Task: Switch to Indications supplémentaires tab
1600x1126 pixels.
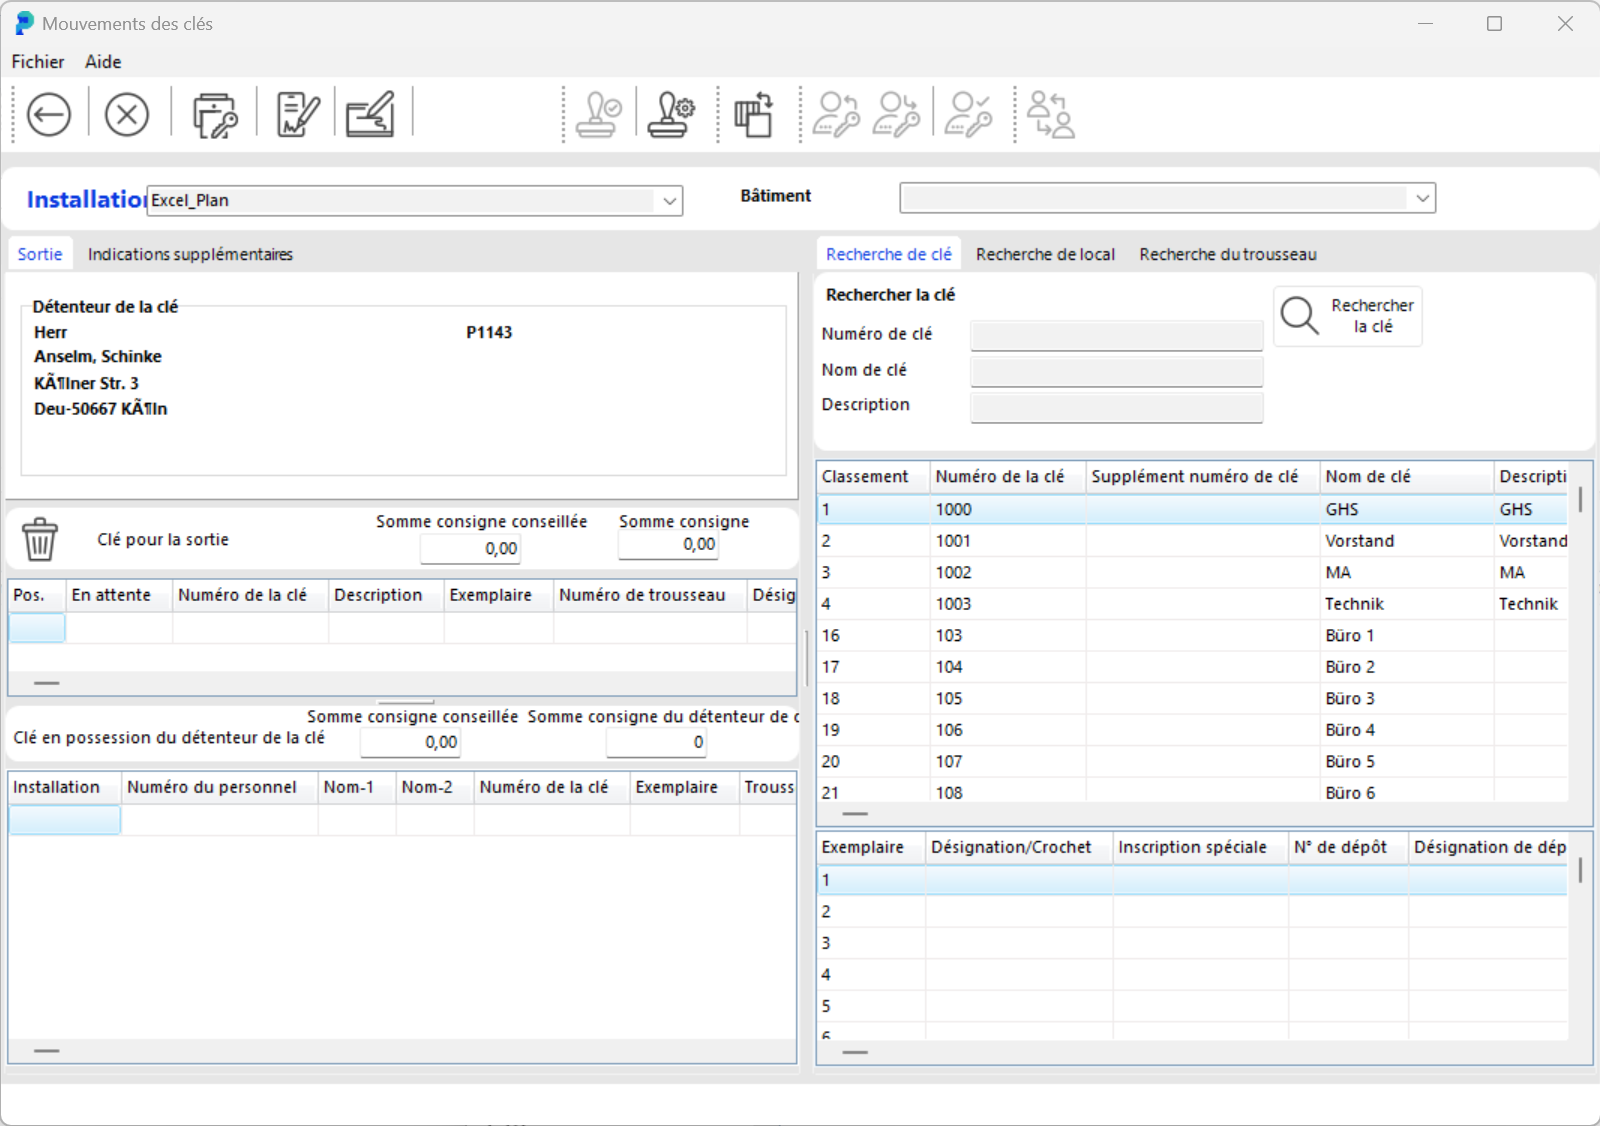Action: pyautogui.click(x=190, y=255)
